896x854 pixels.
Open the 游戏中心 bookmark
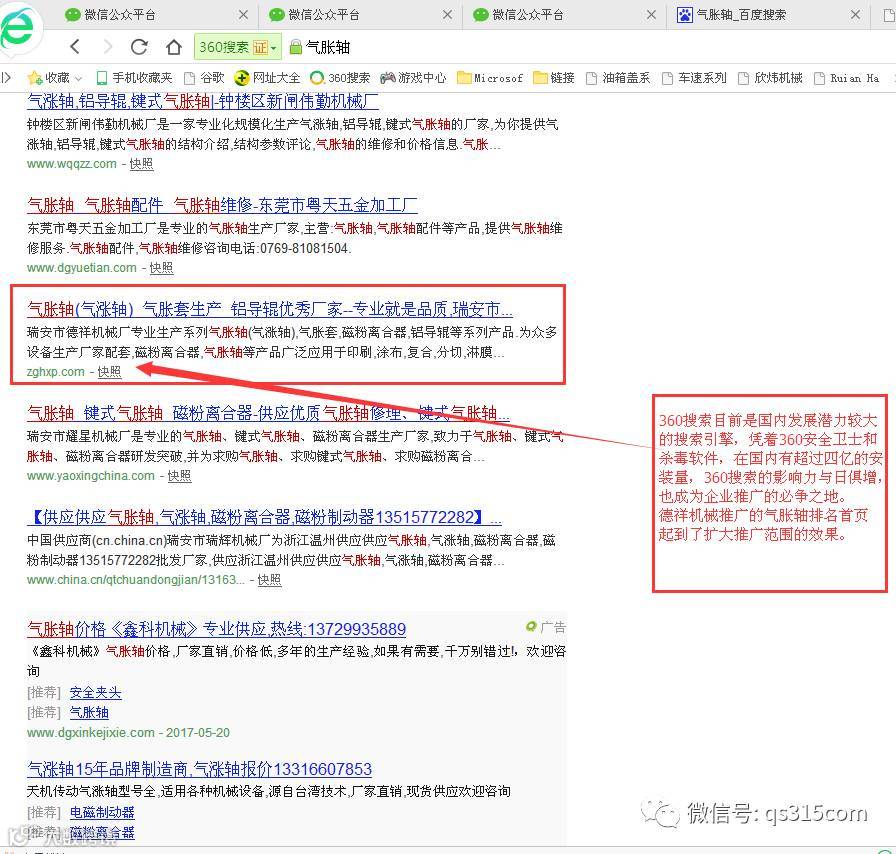point(414,78)
